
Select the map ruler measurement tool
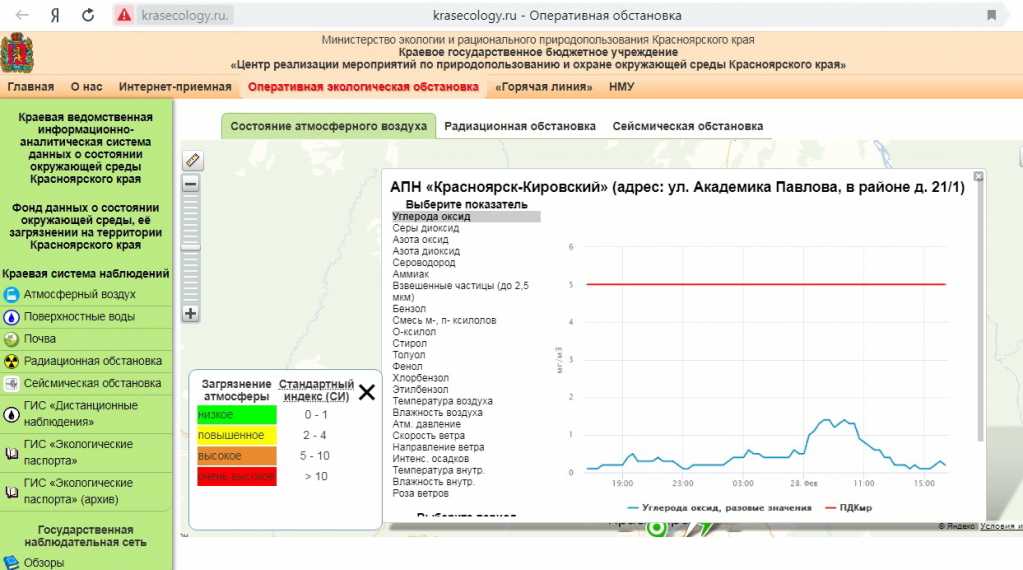pyautogui.click(x=192, y=160)
